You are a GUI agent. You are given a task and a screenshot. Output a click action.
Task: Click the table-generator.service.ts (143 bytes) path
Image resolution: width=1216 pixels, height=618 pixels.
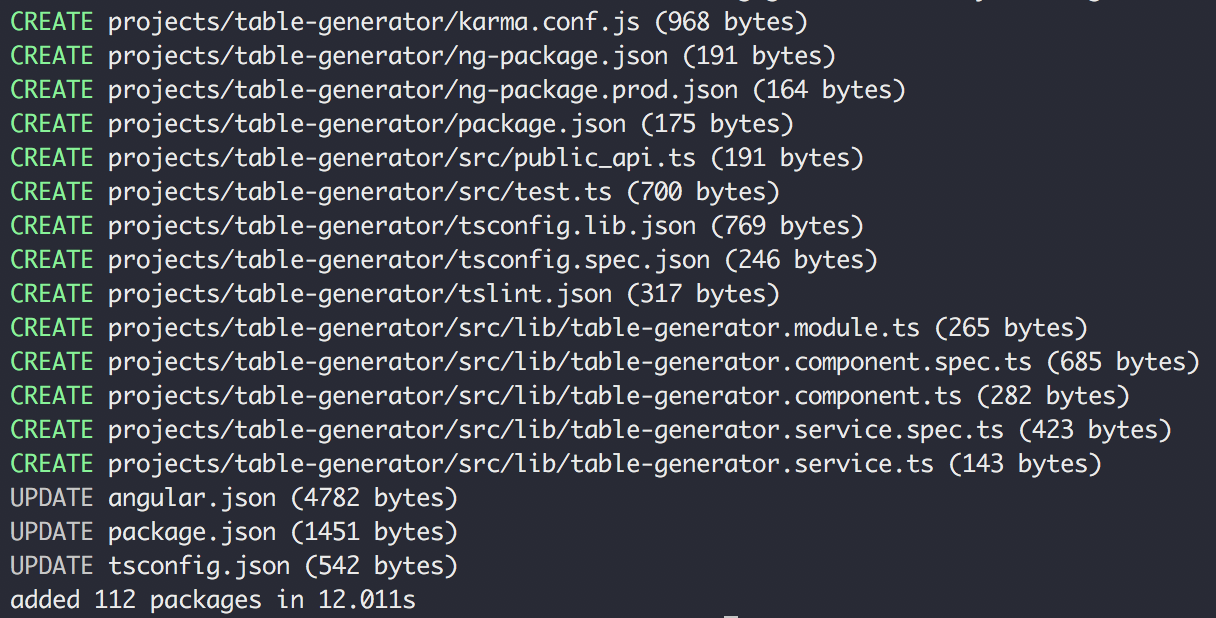coord(521,464)
